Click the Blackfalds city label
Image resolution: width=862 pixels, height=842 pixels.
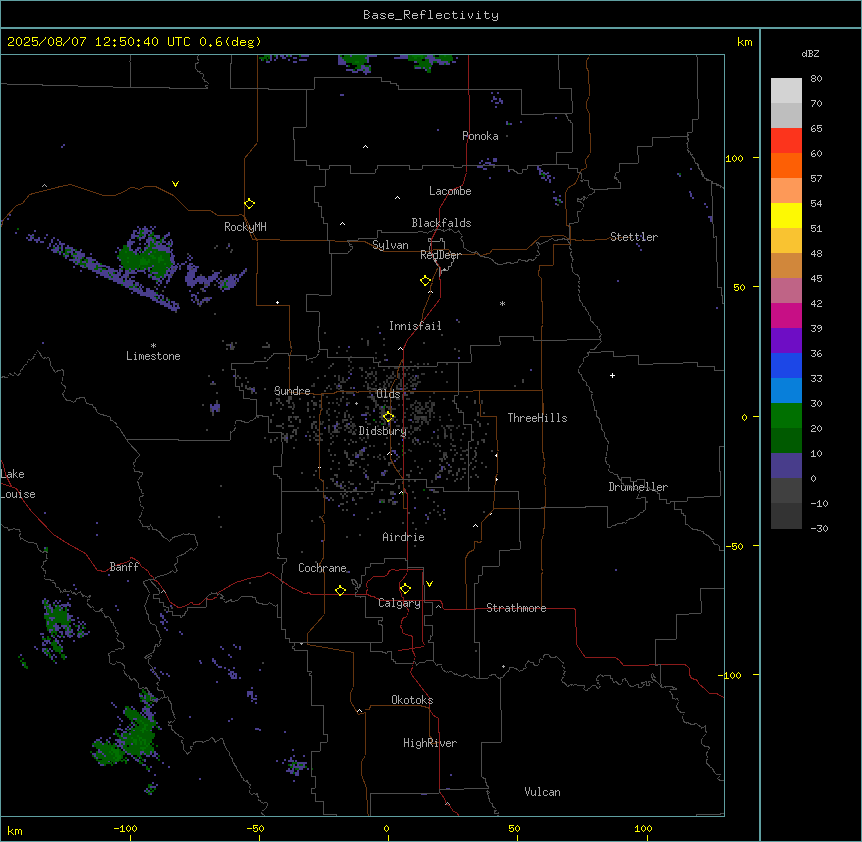pyautogui.click(x=441, y=223)
